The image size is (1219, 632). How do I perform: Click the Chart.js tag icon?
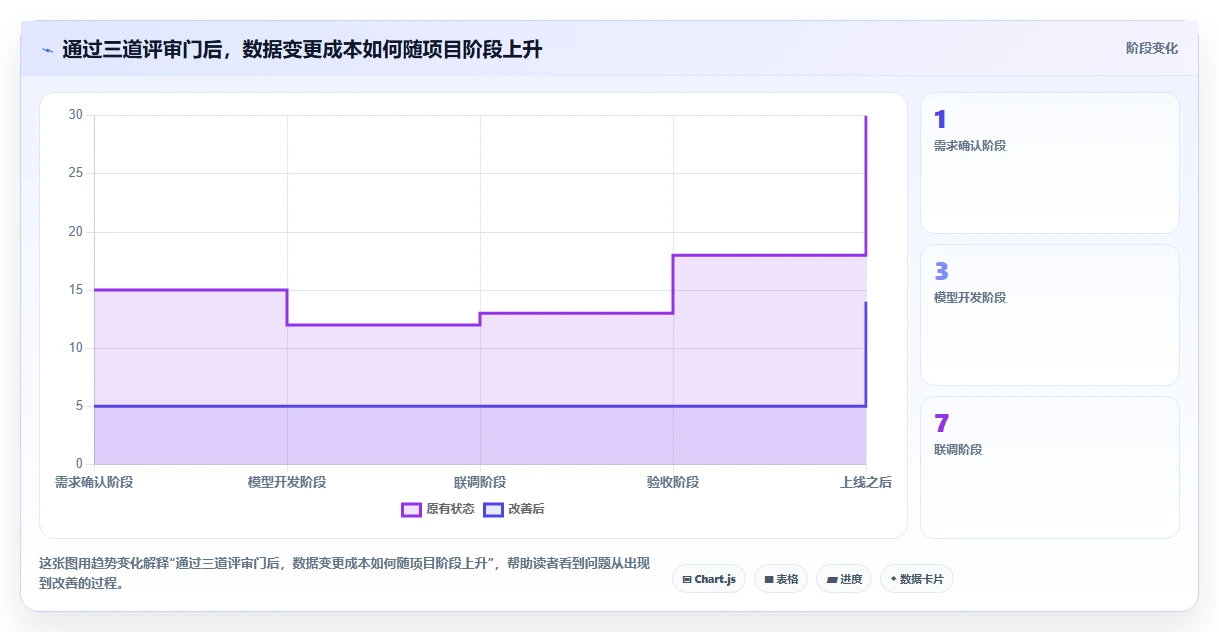pyautogui.click(x=687, y=579)
